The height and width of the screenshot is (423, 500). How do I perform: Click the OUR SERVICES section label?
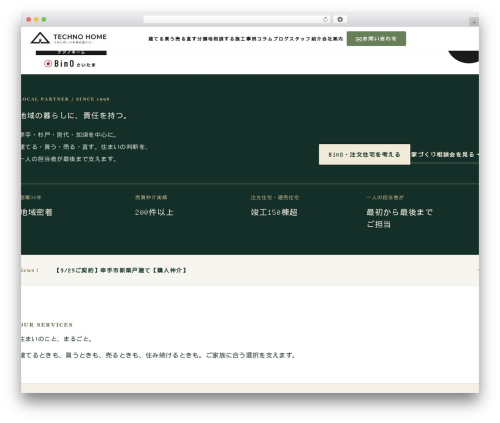[x=47, y=325]
